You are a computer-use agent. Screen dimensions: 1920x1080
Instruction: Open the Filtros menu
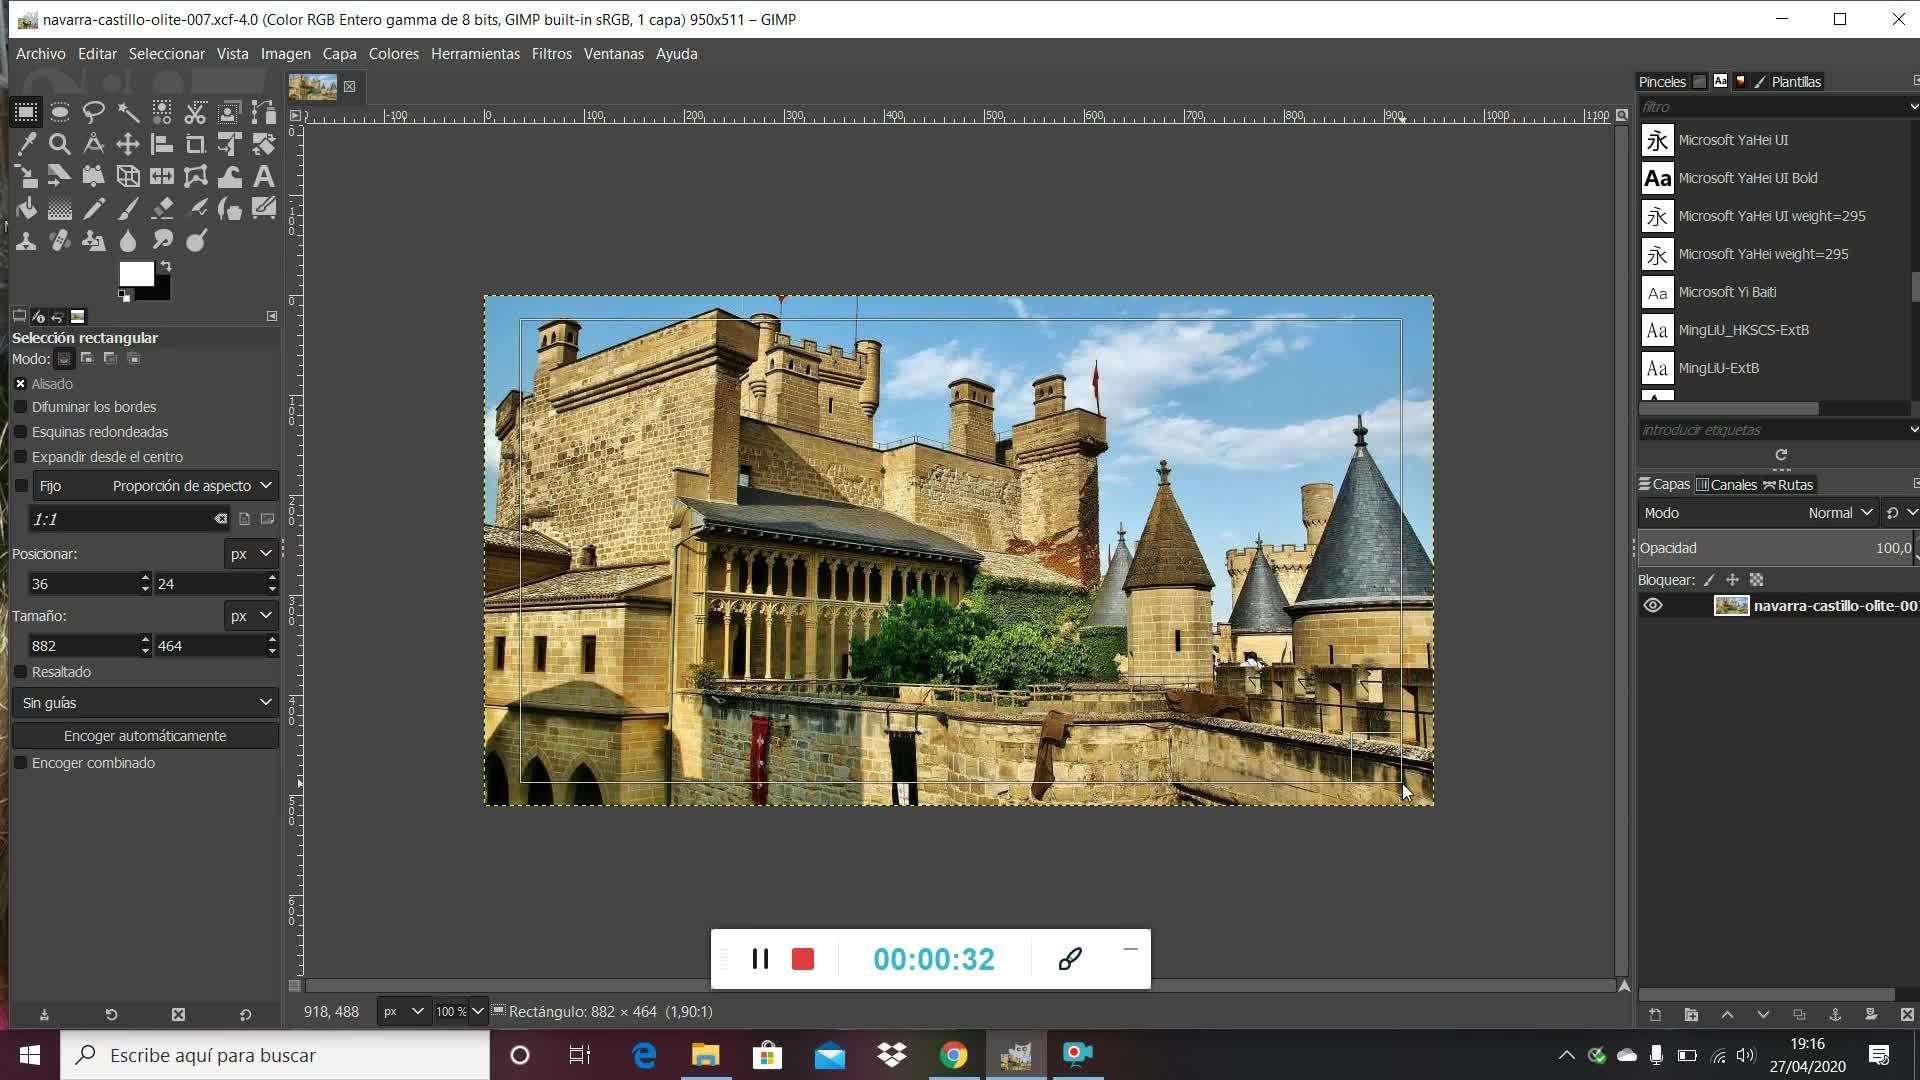pos(551,54)
